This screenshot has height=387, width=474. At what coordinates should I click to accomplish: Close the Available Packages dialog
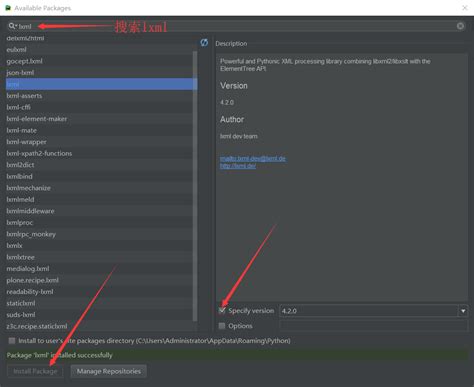pos(465,8)
